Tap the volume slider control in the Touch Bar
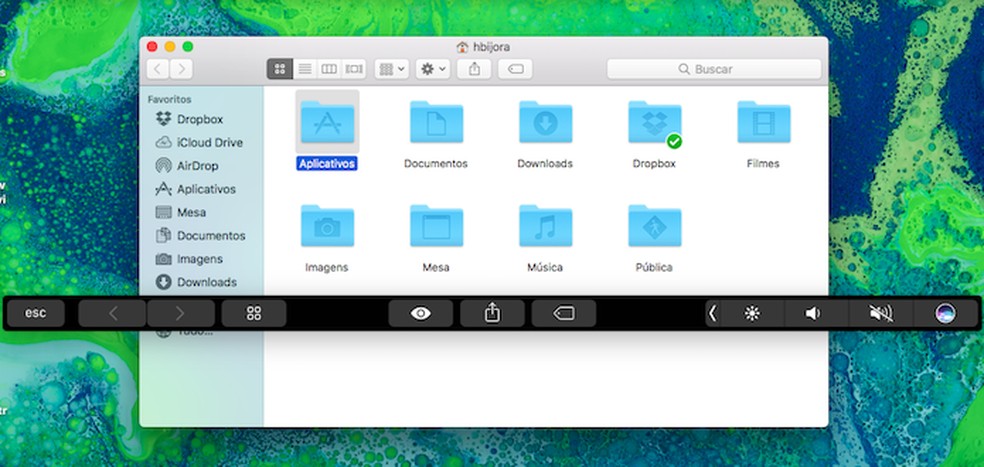Viewport: 984px width, 467px height. (x=812, y=313)
